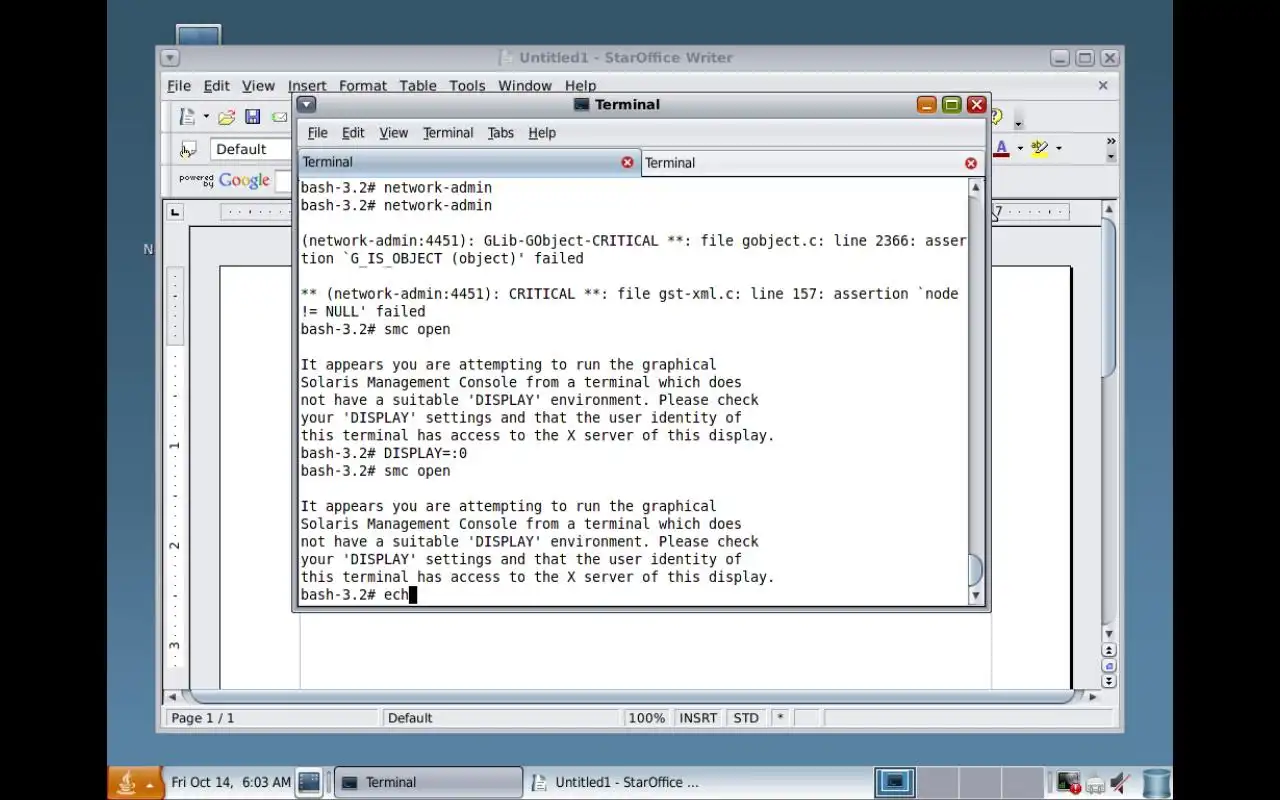The height and width of the screenshot is (800, 1280).
Task: Open the Terminal window's File menu
Action: [x=318, y=133]
